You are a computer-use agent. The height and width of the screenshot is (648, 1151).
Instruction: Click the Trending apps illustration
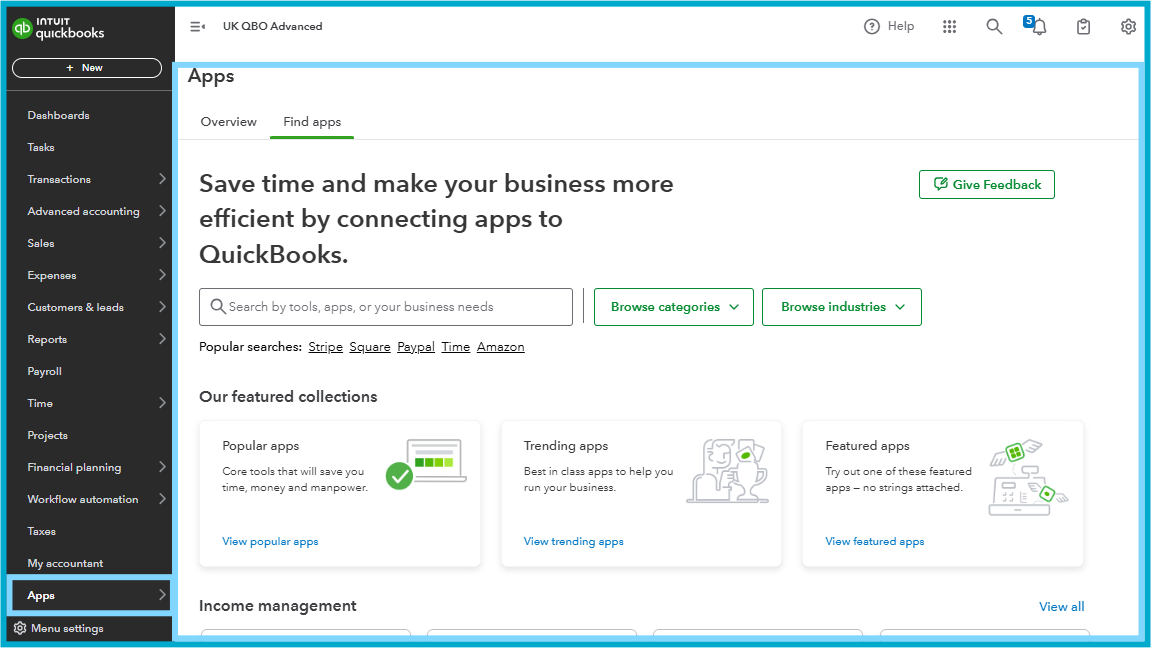[x=727, y=470]
